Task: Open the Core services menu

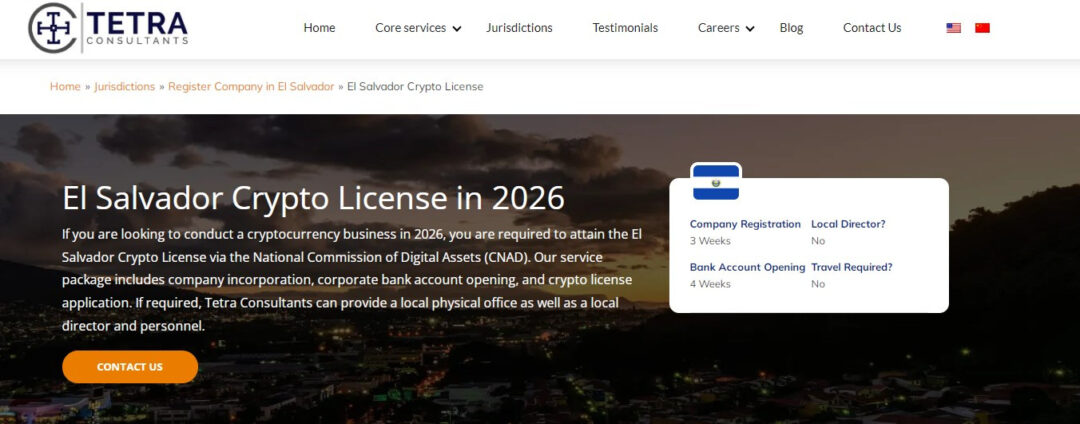Action: pos(411,28)
